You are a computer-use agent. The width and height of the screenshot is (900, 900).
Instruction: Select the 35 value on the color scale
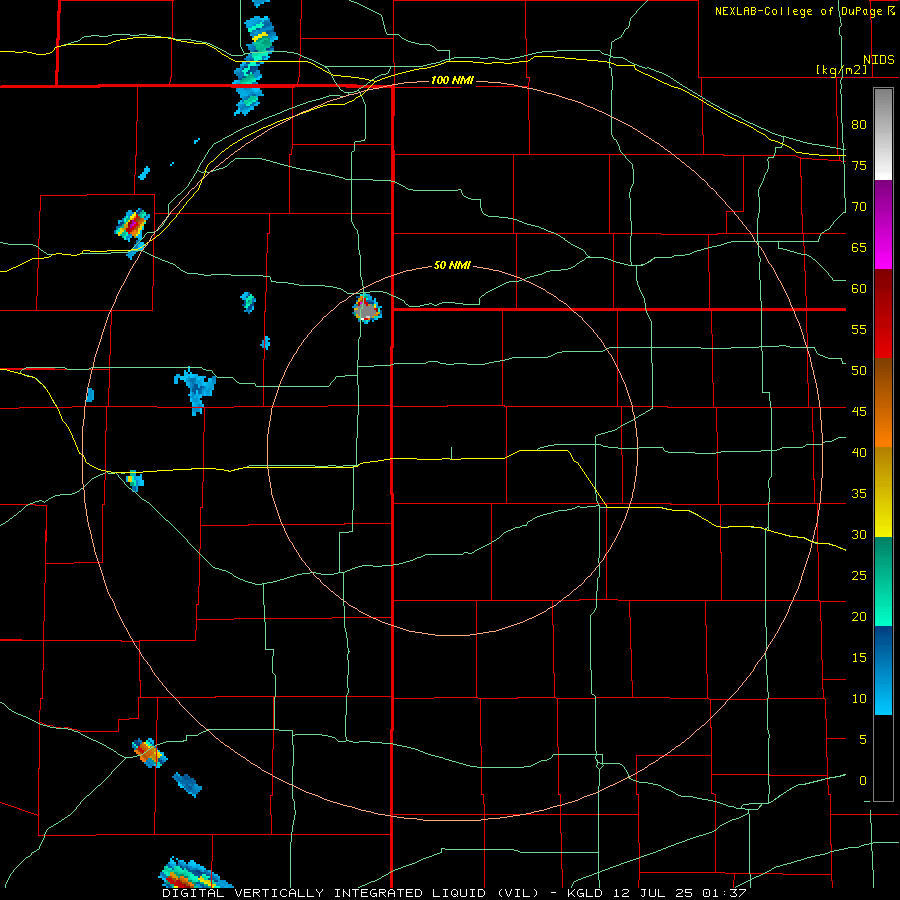coord(859,494)
